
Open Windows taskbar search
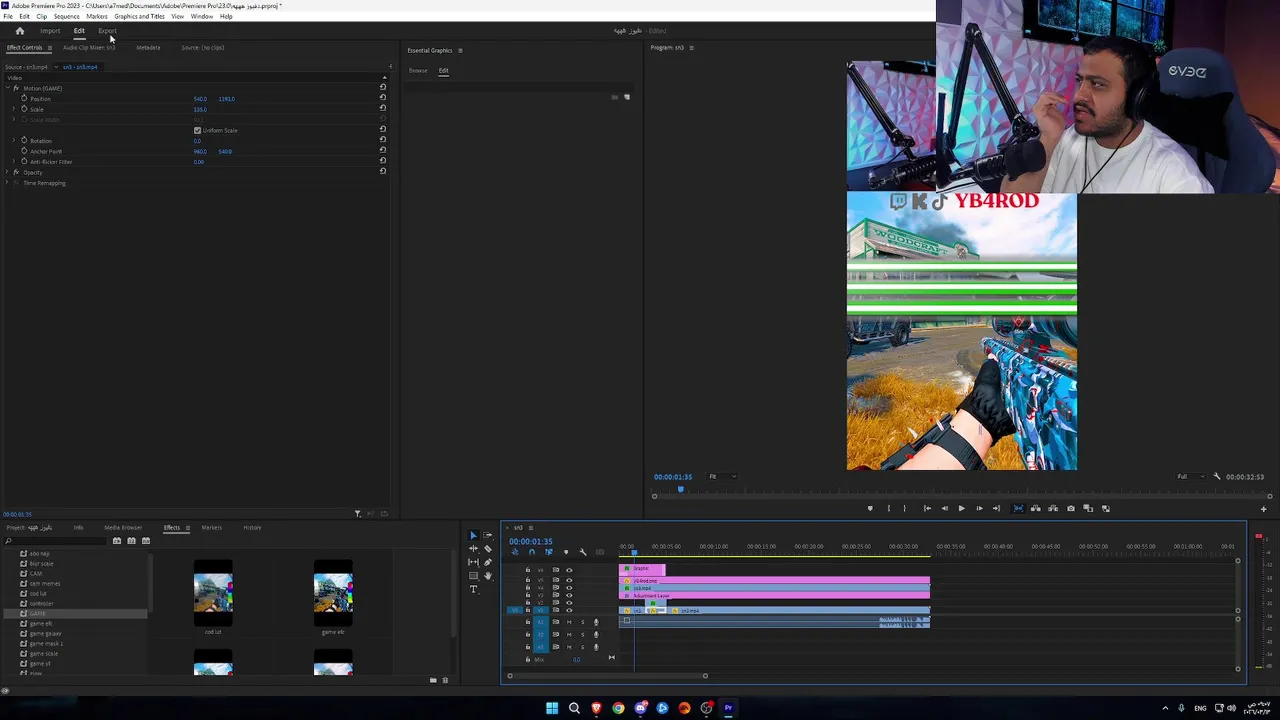(x=574, y=708)
